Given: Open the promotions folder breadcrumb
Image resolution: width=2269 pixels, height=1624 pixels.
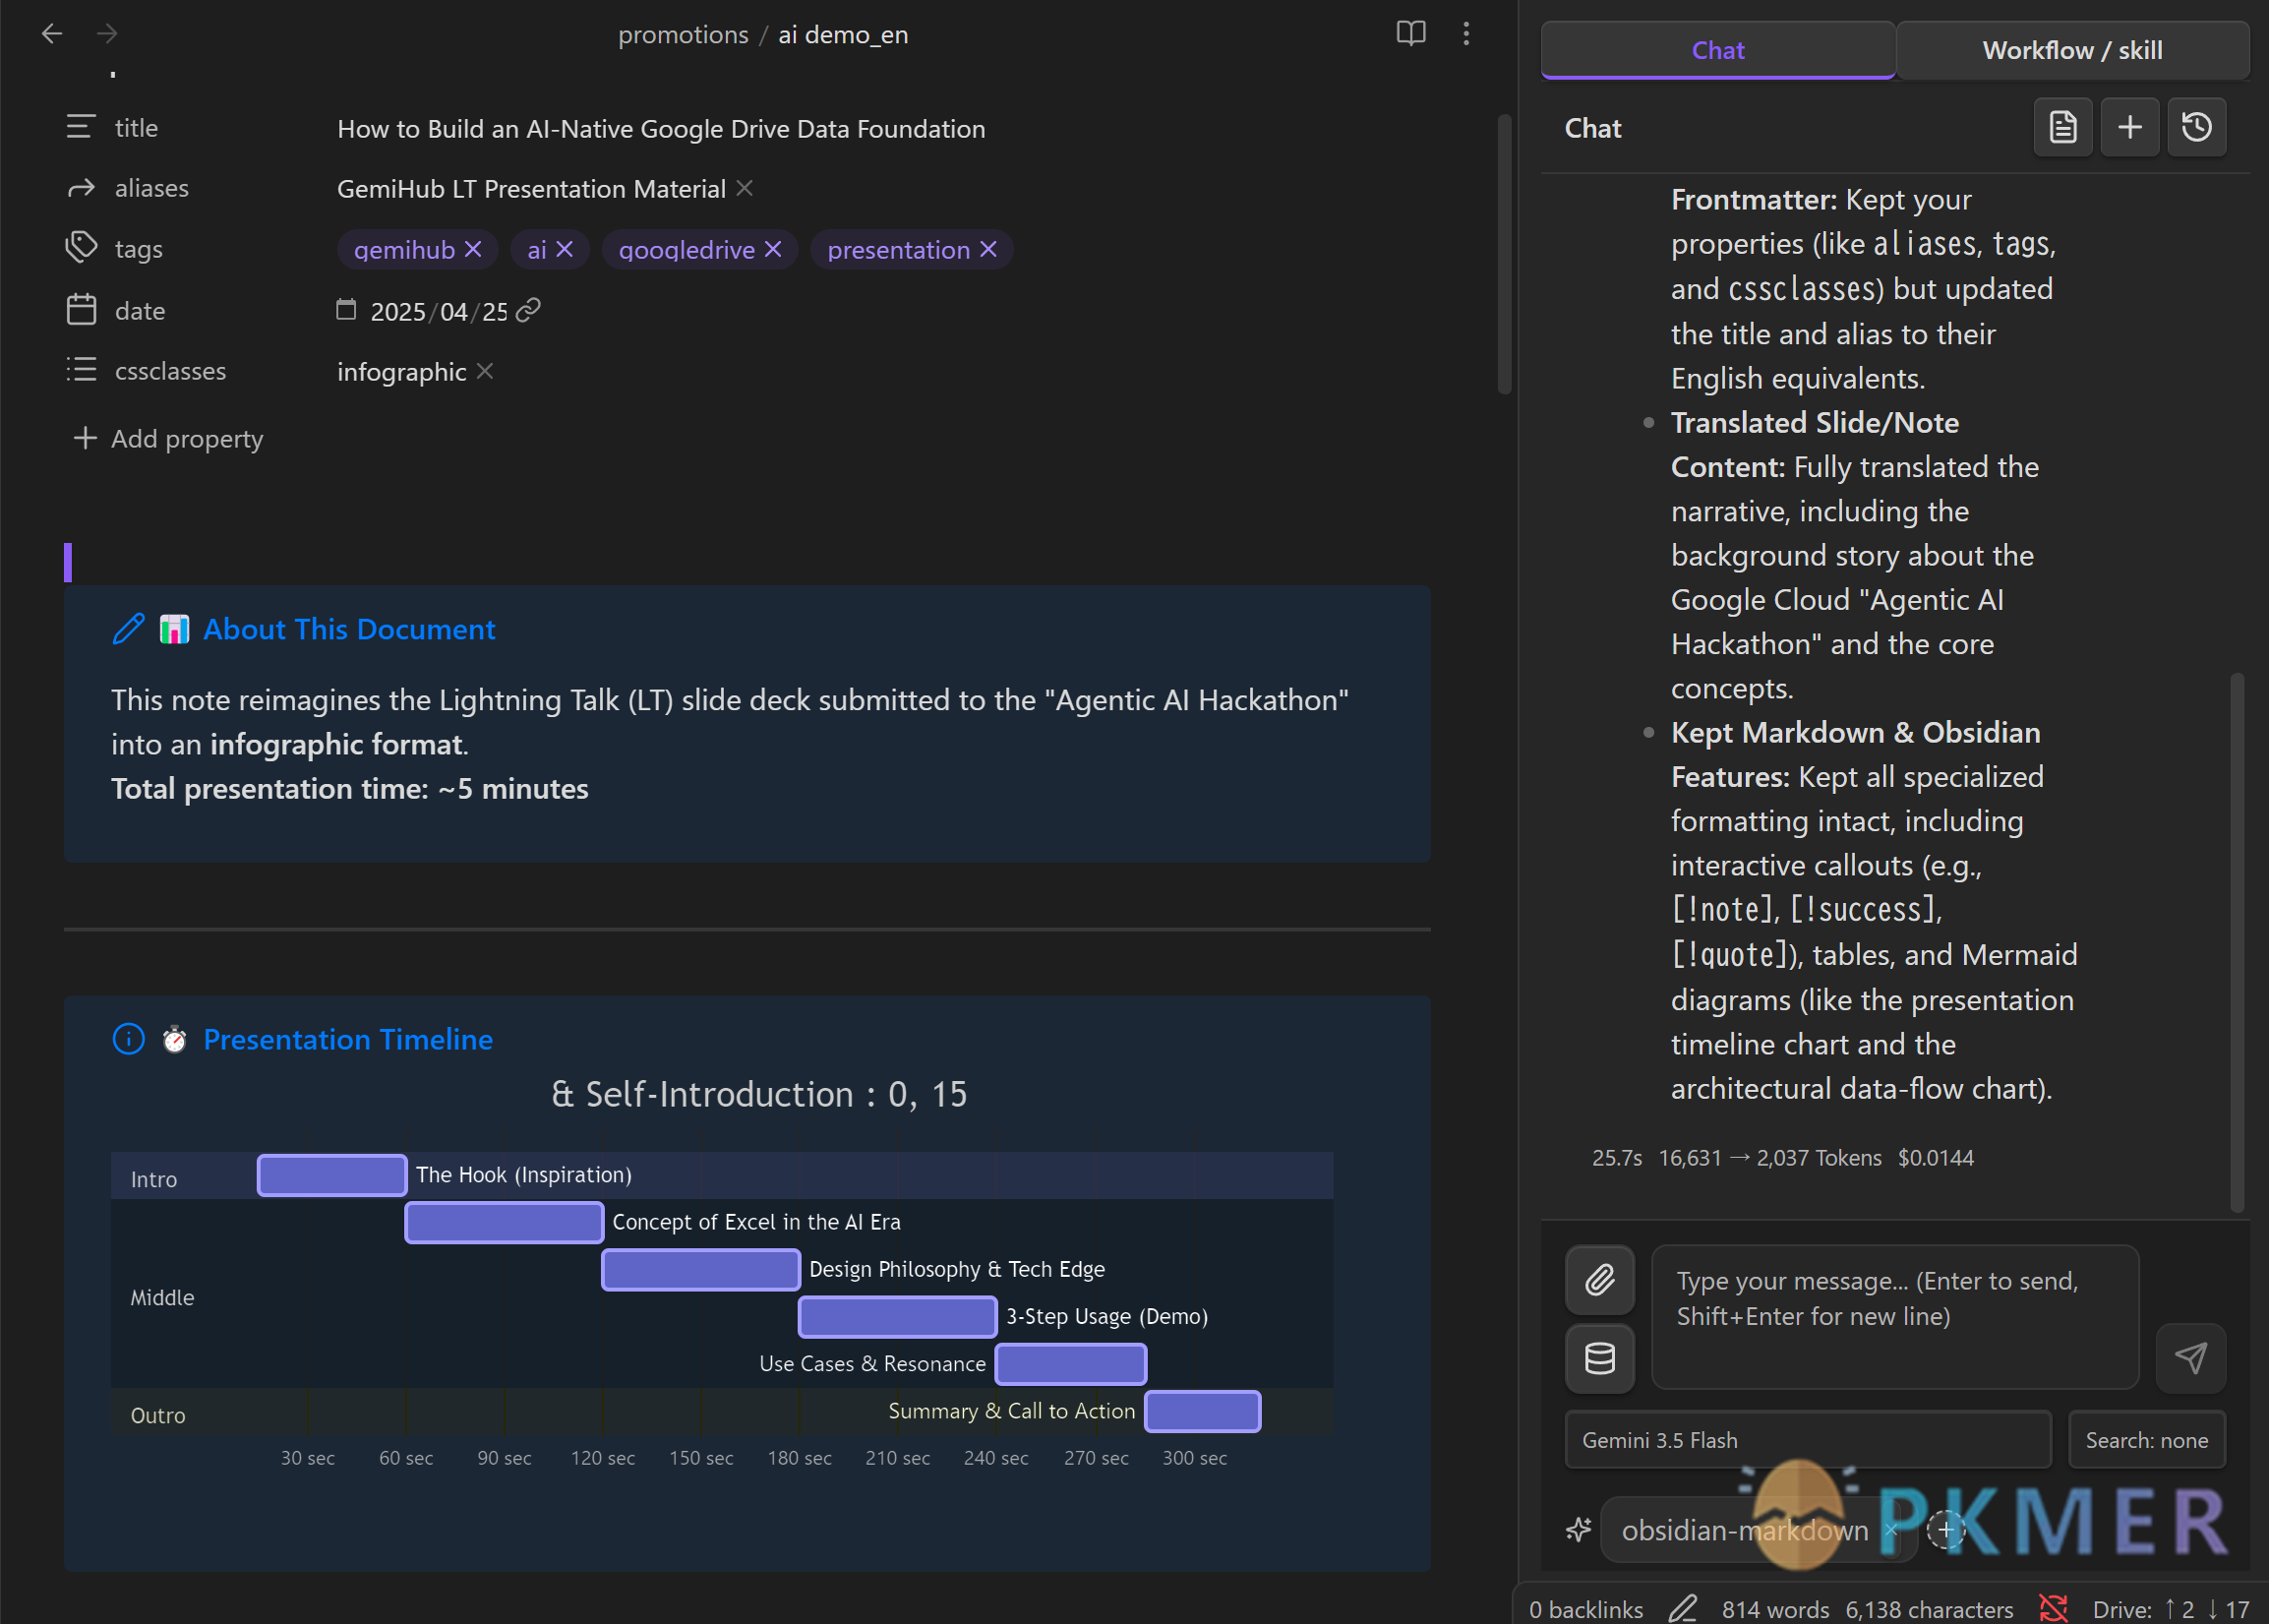Looking at the screenshot, I should [x=683, y=35].
